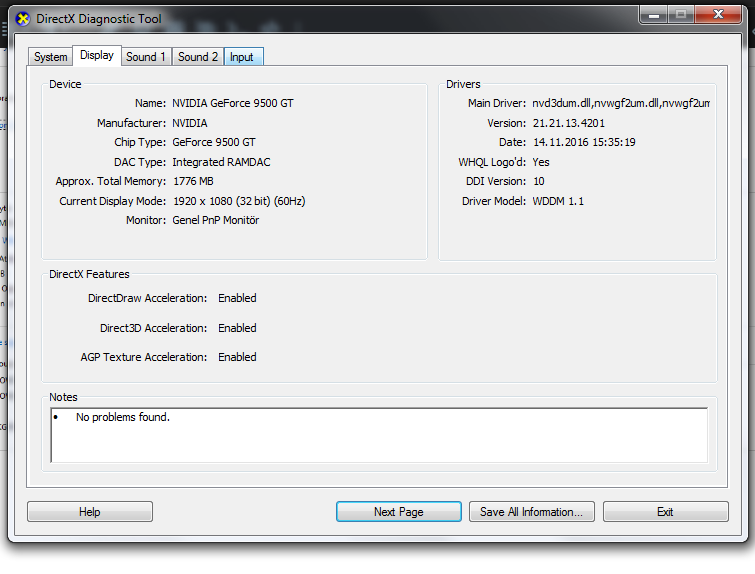This screenshot has height=574, width=755.
Task: Click total memory value '1776 MB'
Action: [x=194, y=181]
